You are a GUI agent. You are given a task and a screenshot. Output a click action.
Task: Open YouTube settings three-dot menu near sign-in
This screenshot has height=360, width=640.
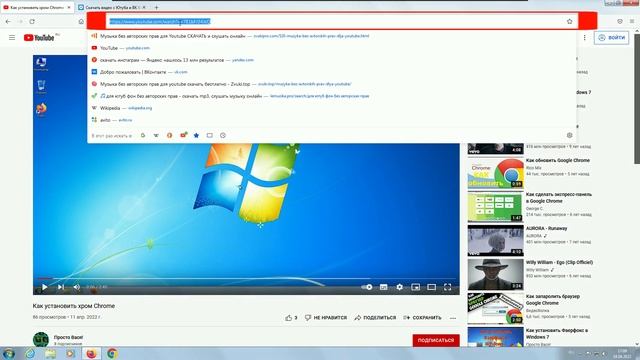[x=584, y=38]
